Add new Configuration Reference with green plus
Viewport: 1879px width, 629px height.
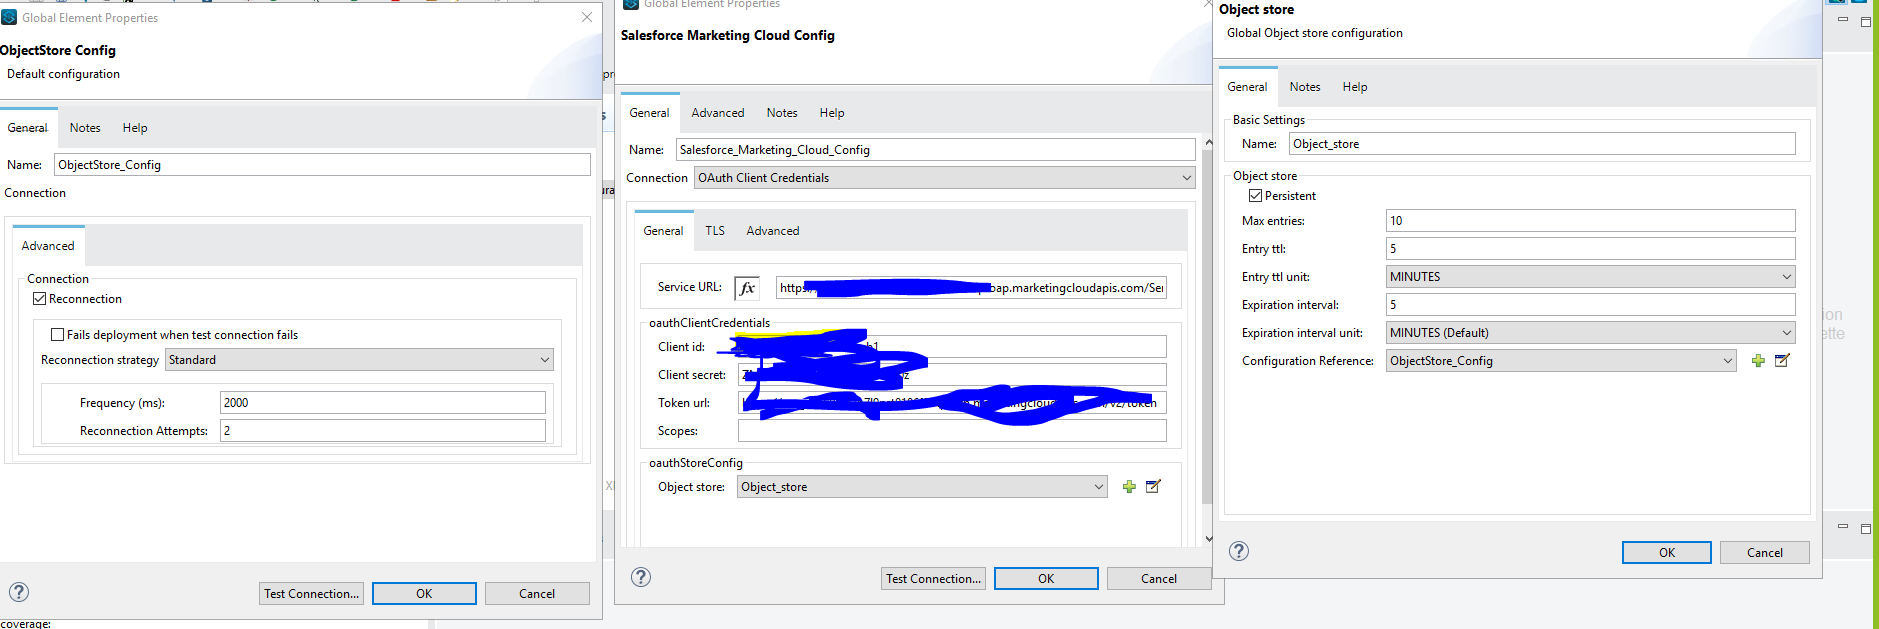click(x=1758, y=361)
